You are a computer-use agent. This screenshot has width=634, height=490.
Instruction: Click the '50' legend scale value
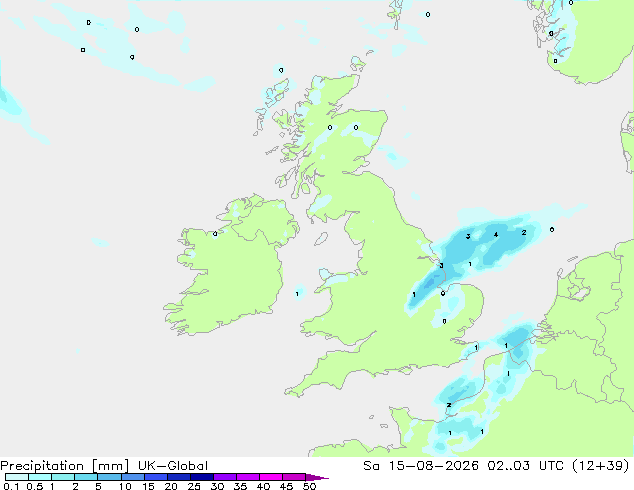point(309,486)
